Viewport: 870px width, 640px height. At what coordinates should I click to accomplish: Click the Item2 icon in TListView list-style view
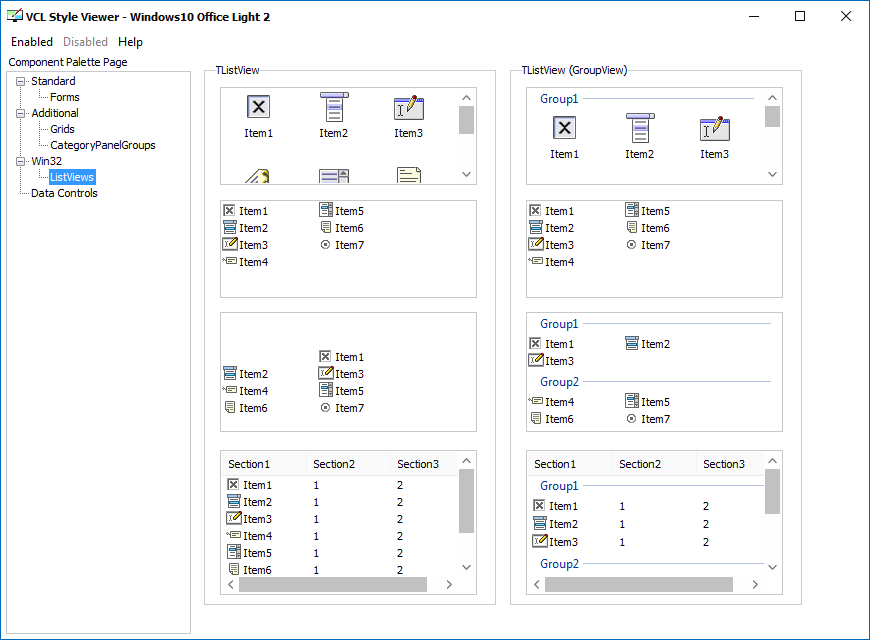click(230, 374)
